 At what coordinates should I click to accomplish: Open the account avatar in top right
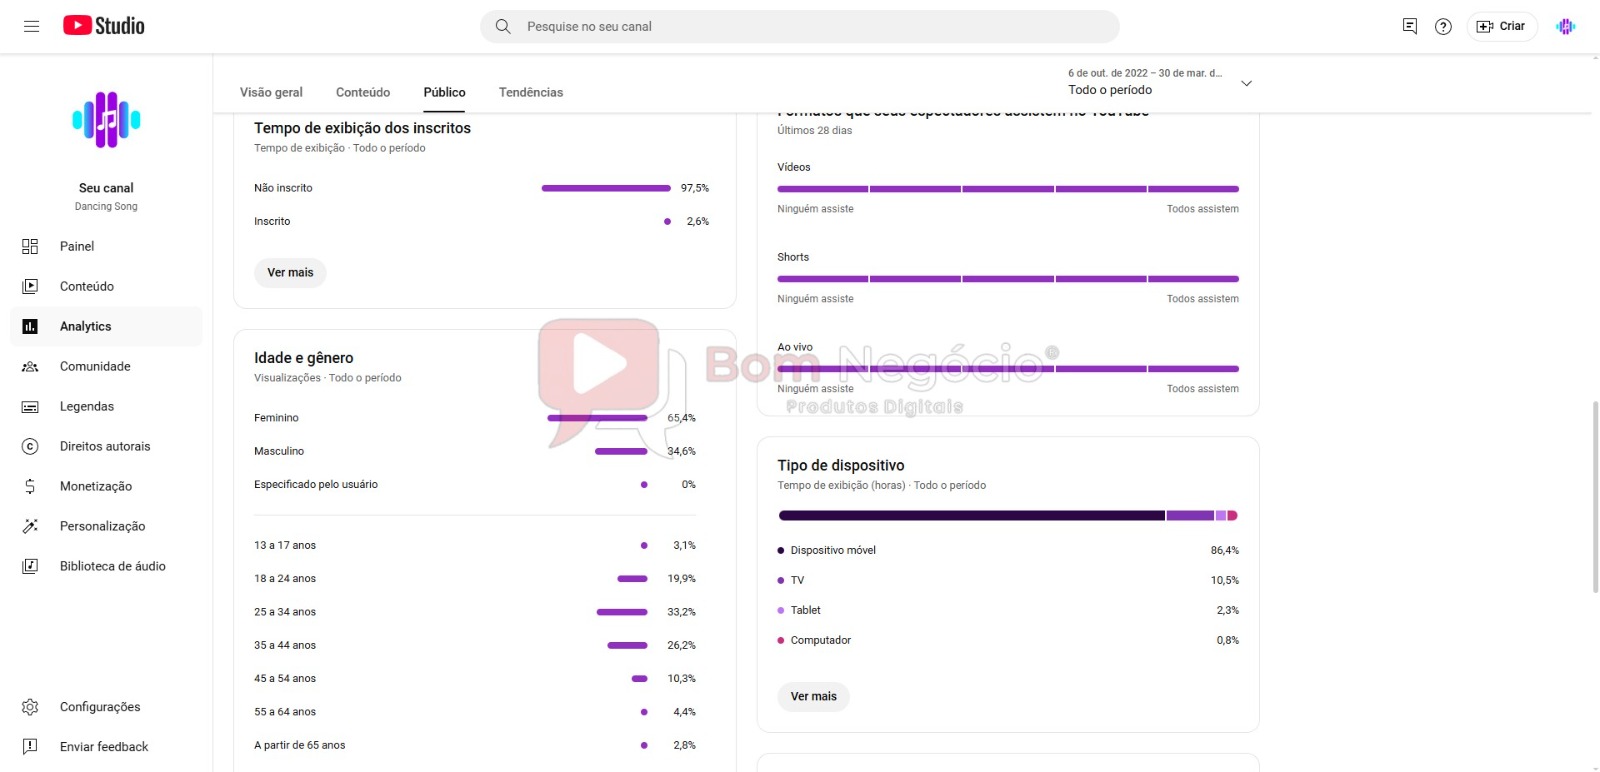[x=1566, y=26]
